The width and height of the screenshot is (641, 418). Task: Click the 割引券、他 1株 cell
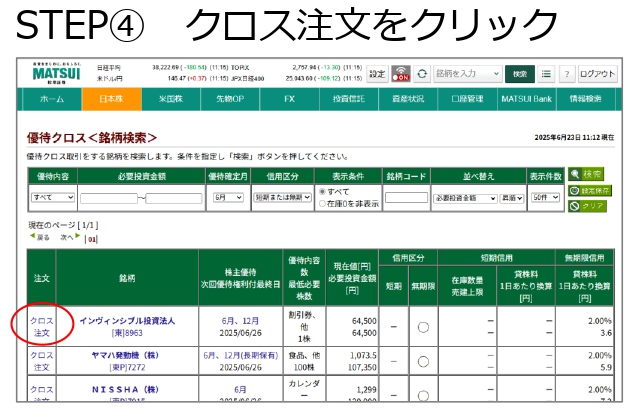point(304,327)
